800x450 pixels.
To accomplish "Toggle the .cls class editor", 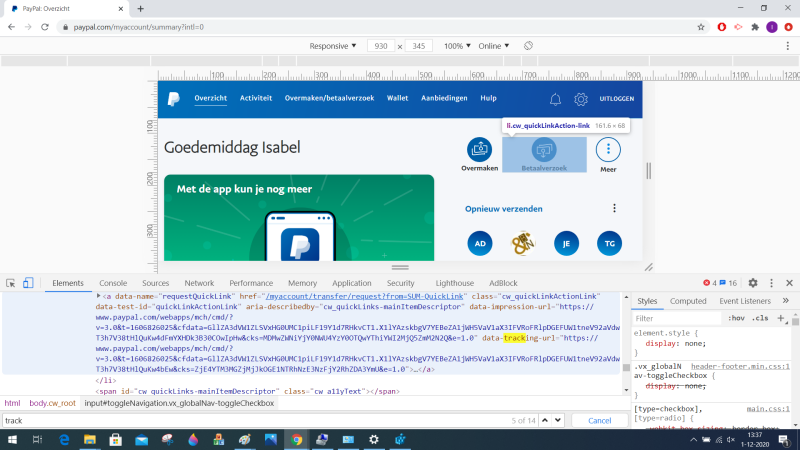I will pos(760,318).
